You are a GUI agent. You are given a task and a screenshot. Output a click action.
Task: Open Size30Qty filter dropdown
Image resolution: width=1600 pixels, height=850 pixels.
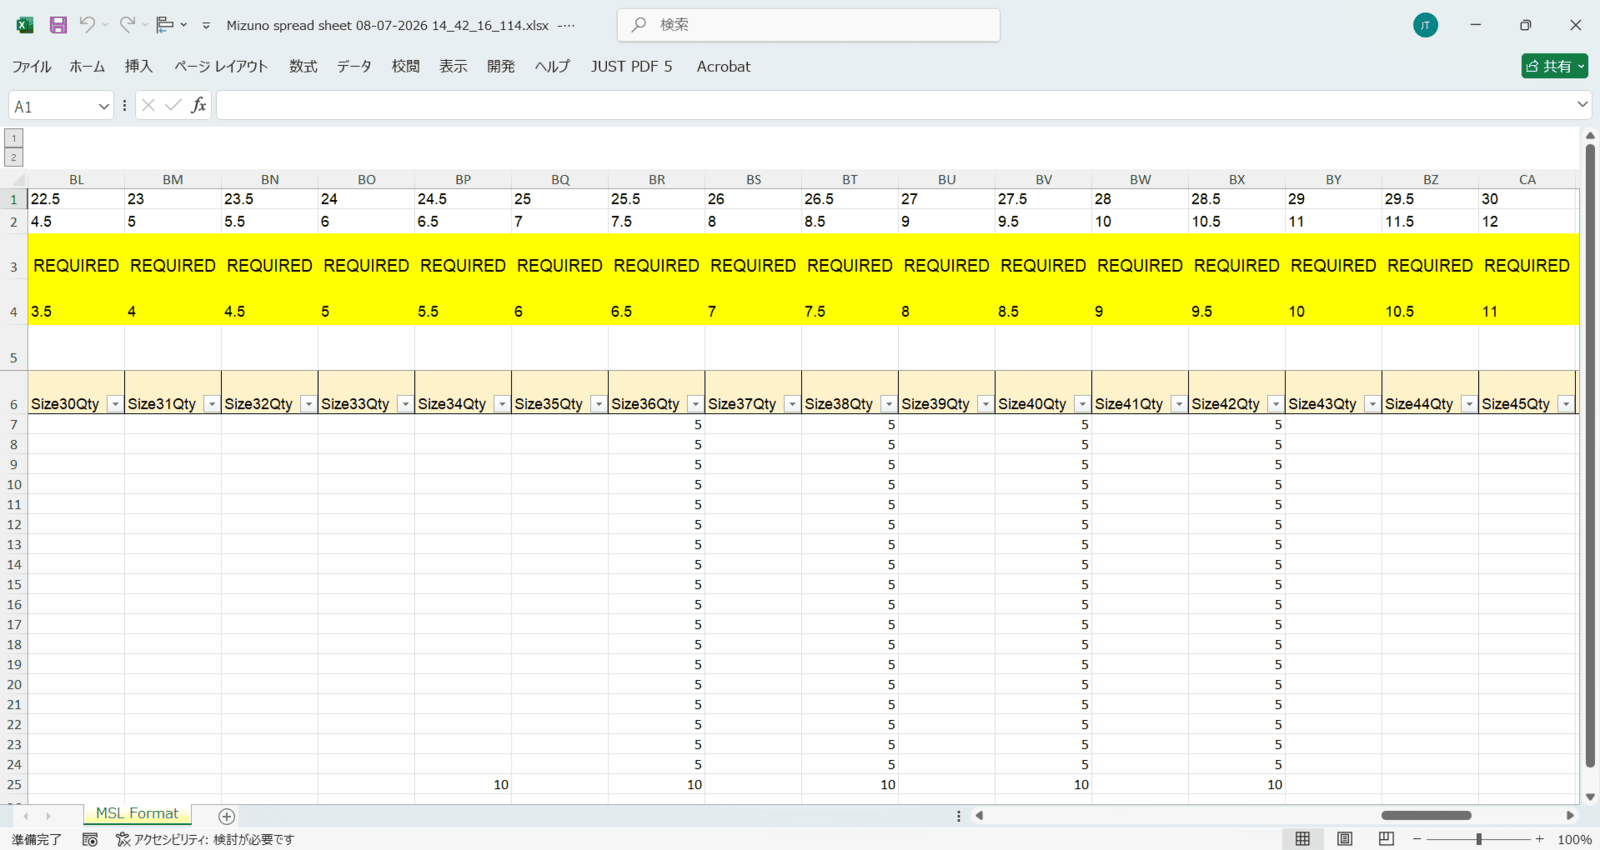[115, 404]
